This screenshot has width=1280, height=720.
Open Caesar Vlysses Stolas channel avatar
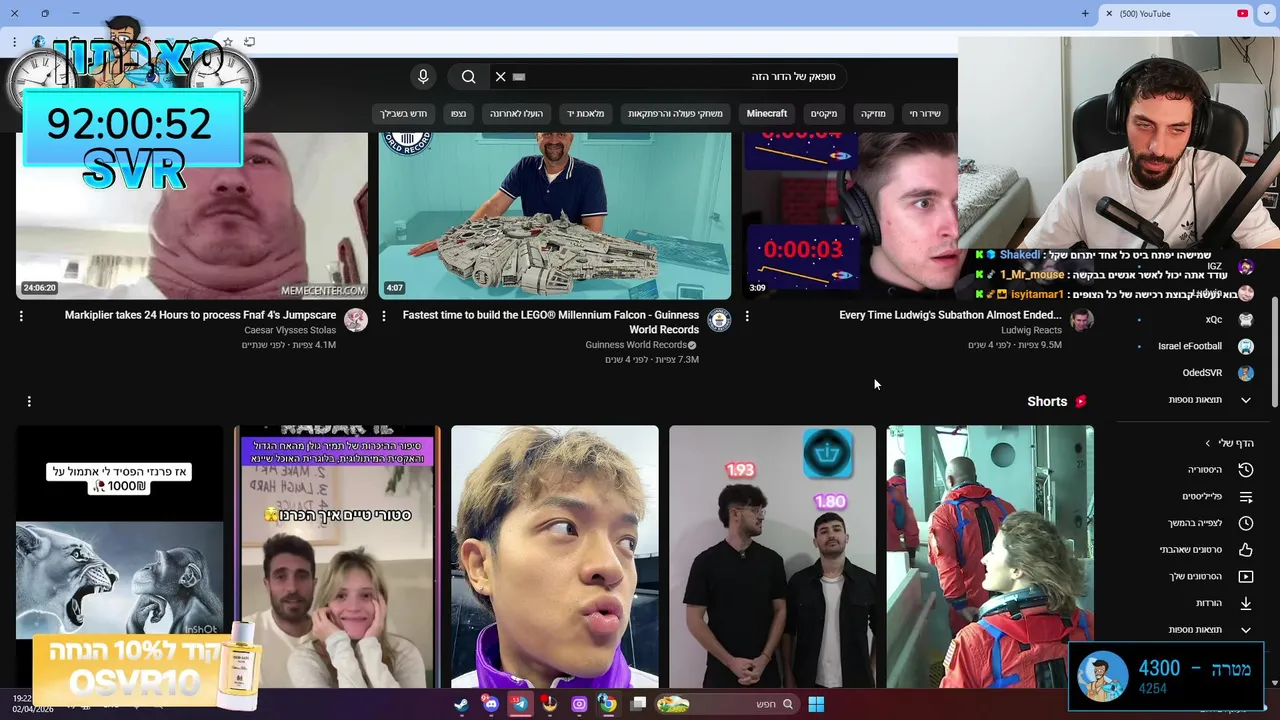click(x=356, y=320)
